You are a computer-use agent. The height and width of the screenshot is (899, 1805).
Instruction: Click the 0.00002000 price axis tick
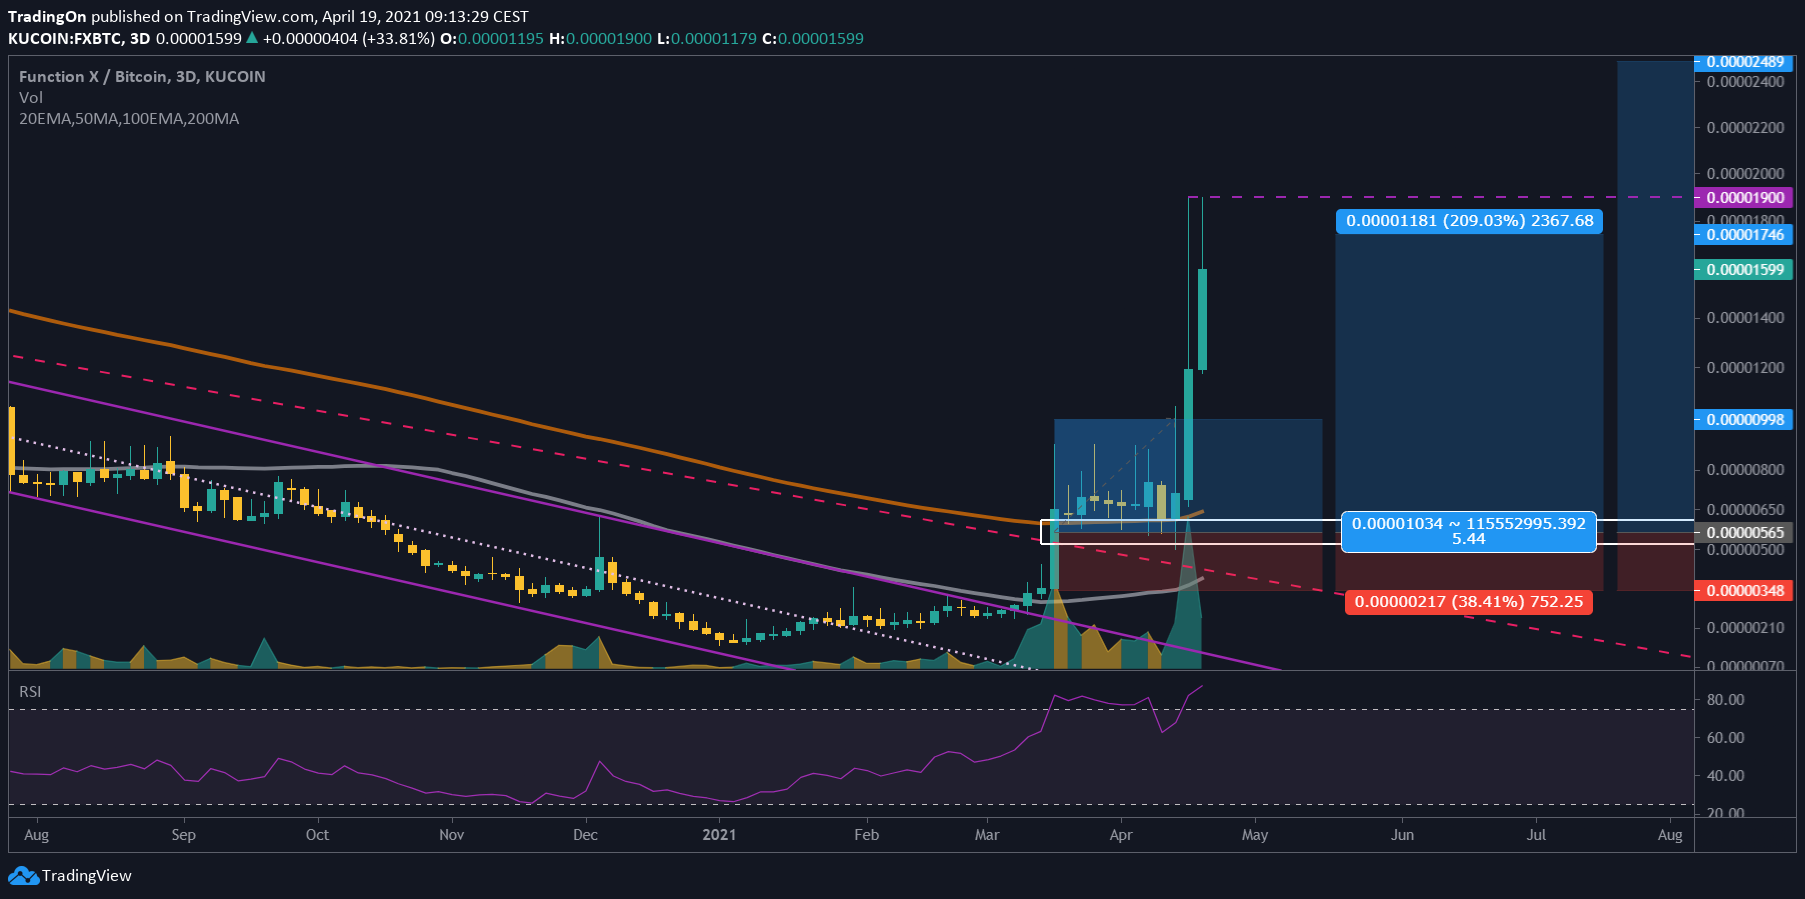pos(1745,174)
